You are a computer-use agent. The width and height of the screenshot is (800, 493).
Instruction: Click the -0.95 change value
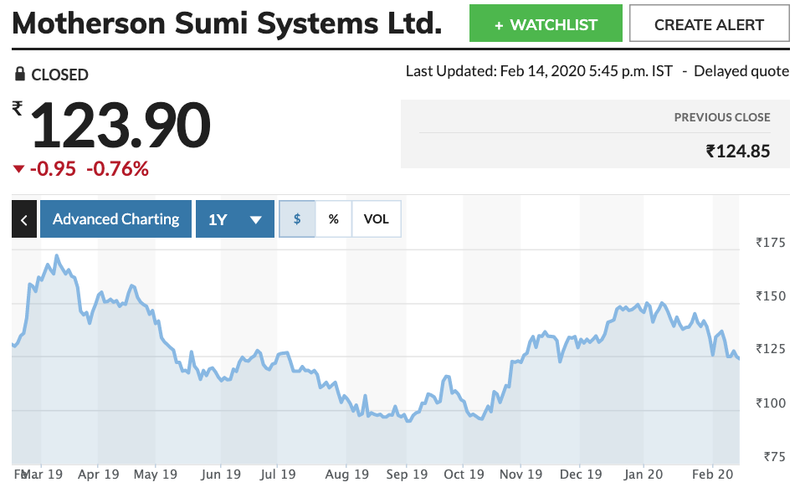pos(53,169)
